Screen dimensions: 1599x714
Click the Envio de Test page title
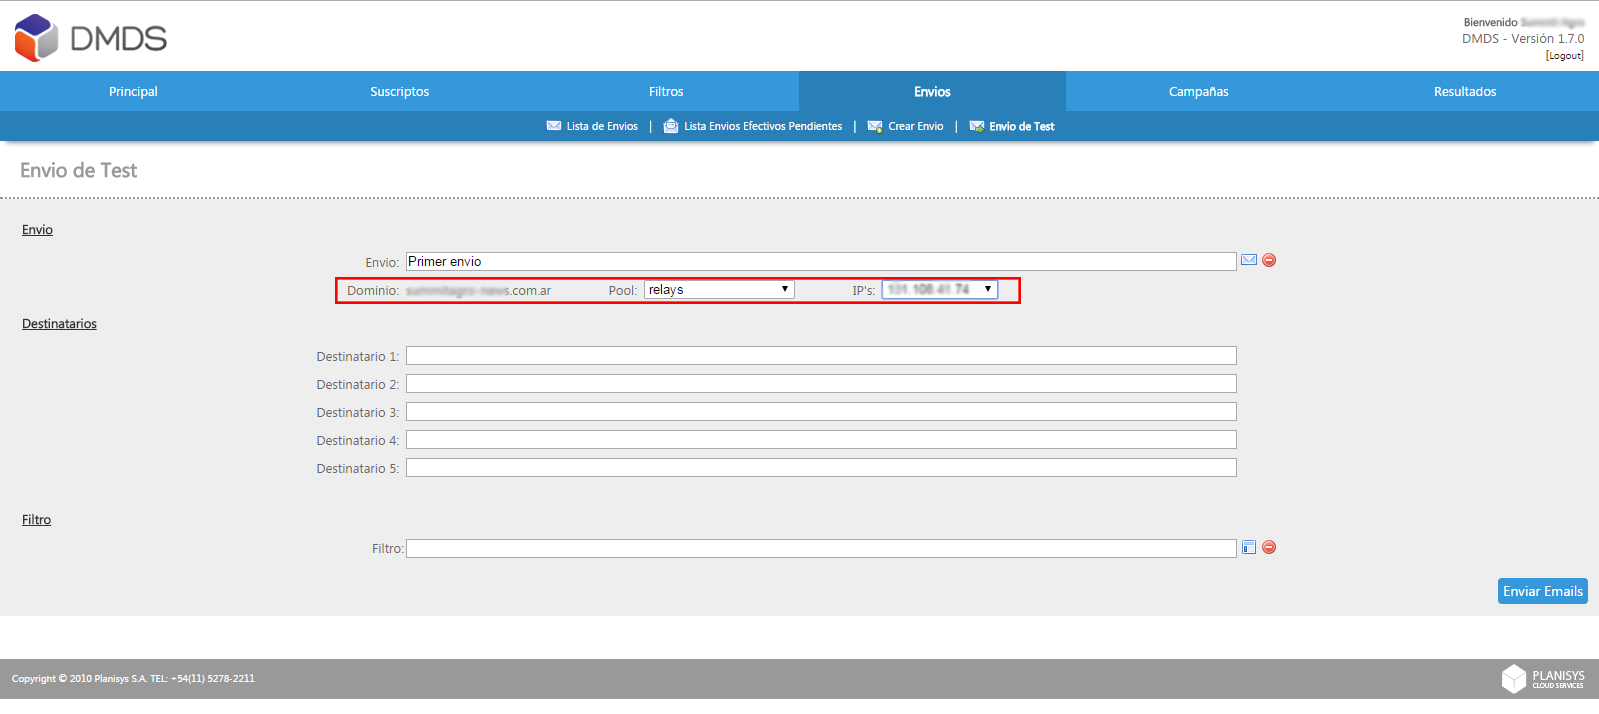coord(79,170)
